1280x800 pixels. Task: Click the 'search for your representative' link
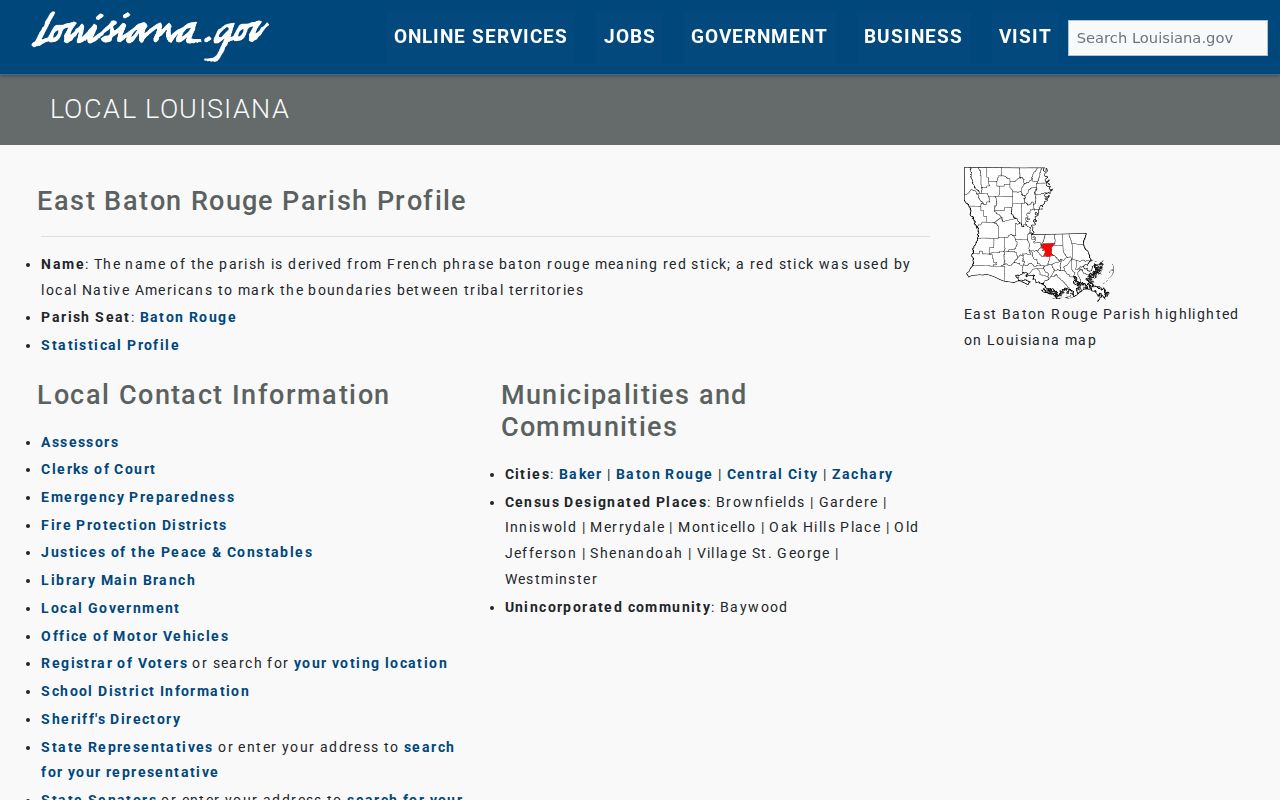[x=248, y=759]
